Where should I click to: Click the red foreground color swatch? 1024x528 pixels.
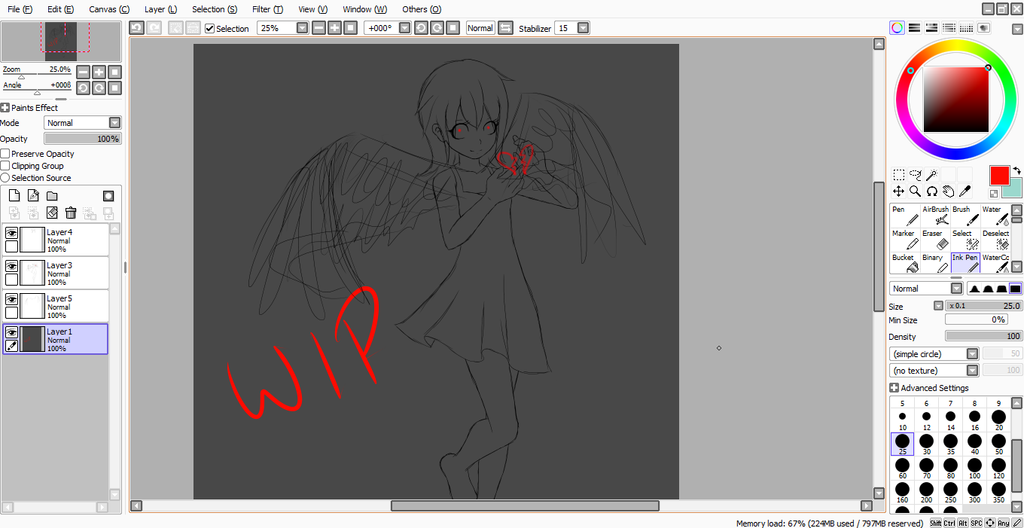(x=1000, y=175)
